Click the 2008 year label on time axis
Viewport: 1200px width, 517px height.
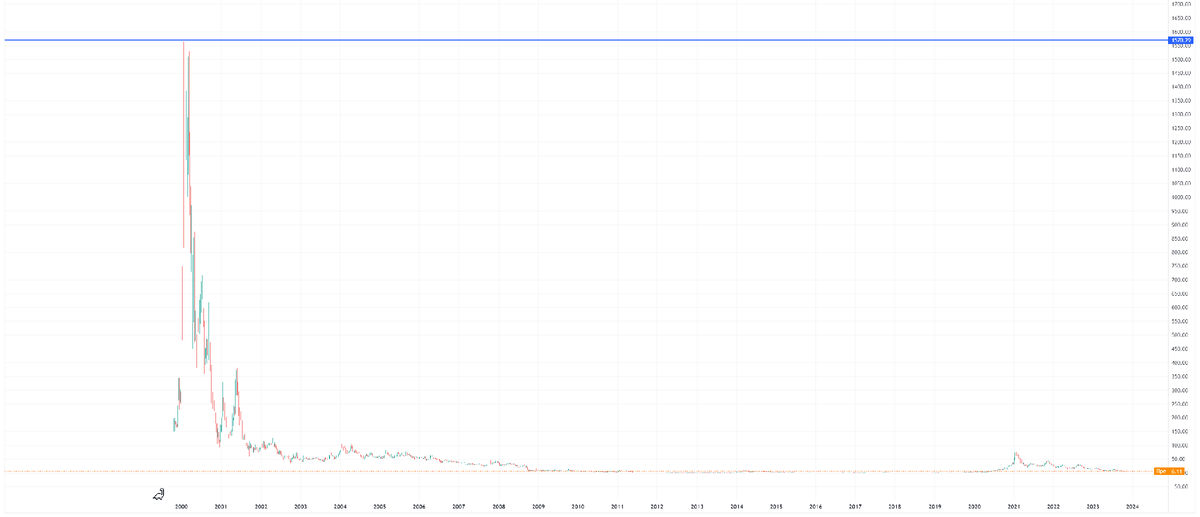pyautogui.click(x=498, y=507)
